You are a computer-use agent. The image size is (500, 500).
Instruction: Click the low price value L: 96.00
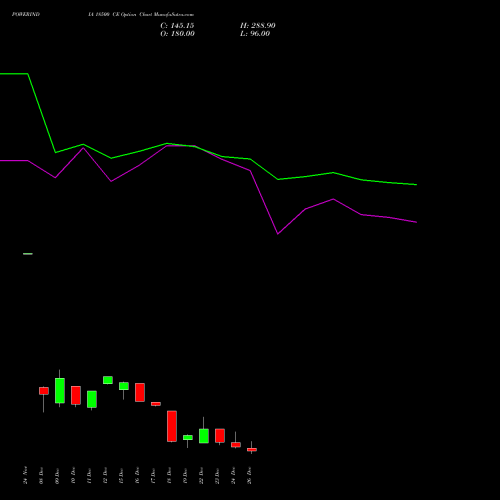255,34
